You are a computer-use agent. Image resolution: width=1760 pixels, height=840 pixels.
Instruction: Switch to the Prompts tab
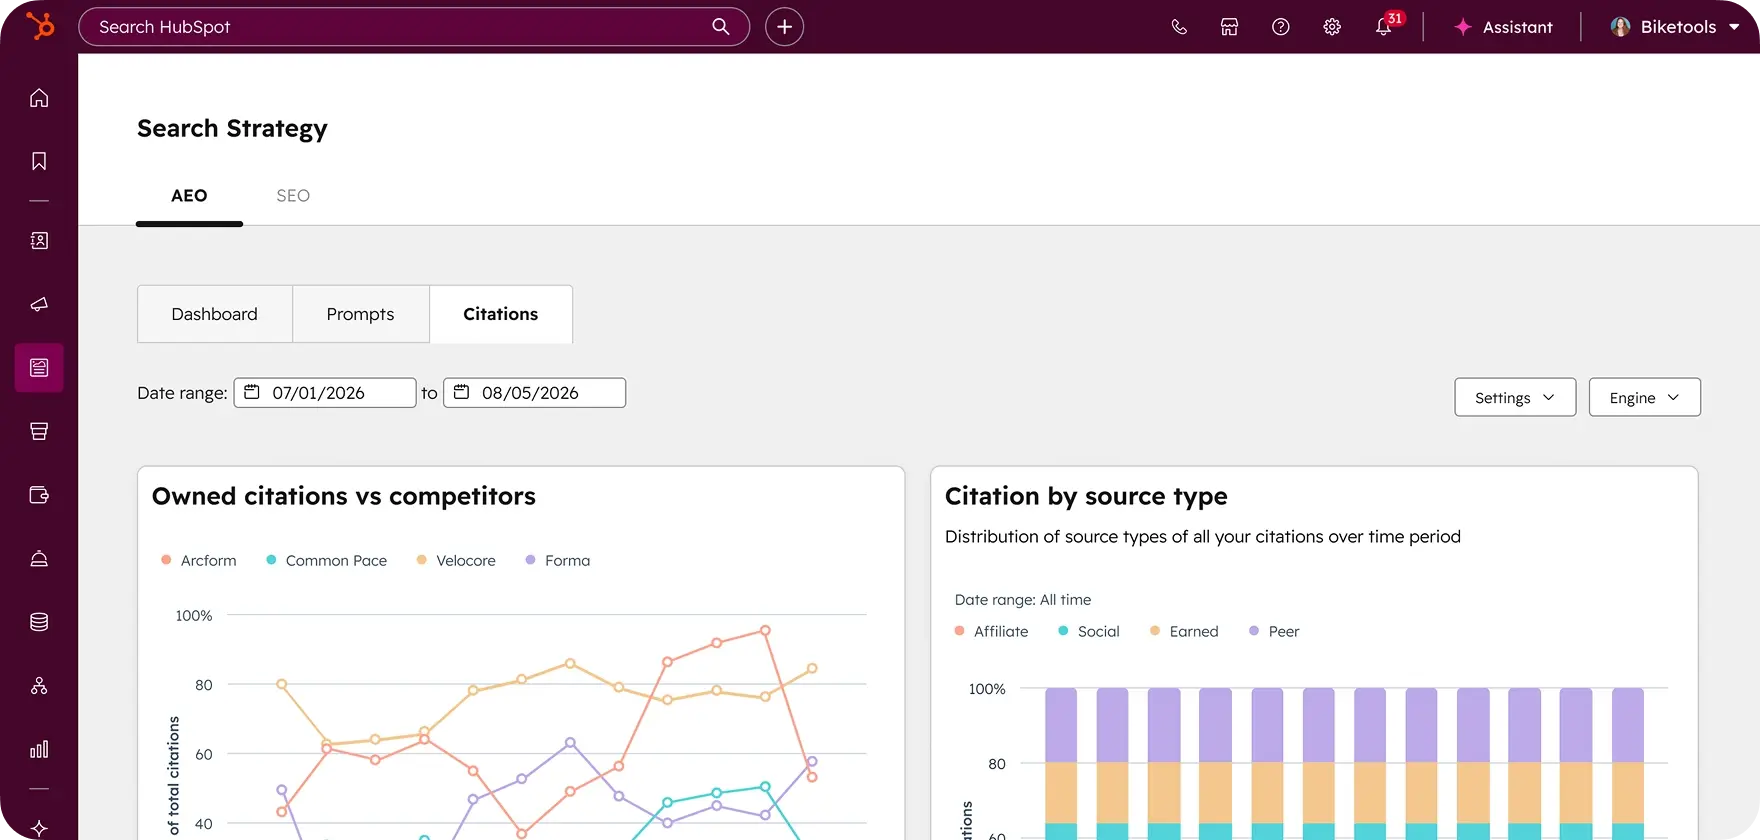[x=360, y=314]
